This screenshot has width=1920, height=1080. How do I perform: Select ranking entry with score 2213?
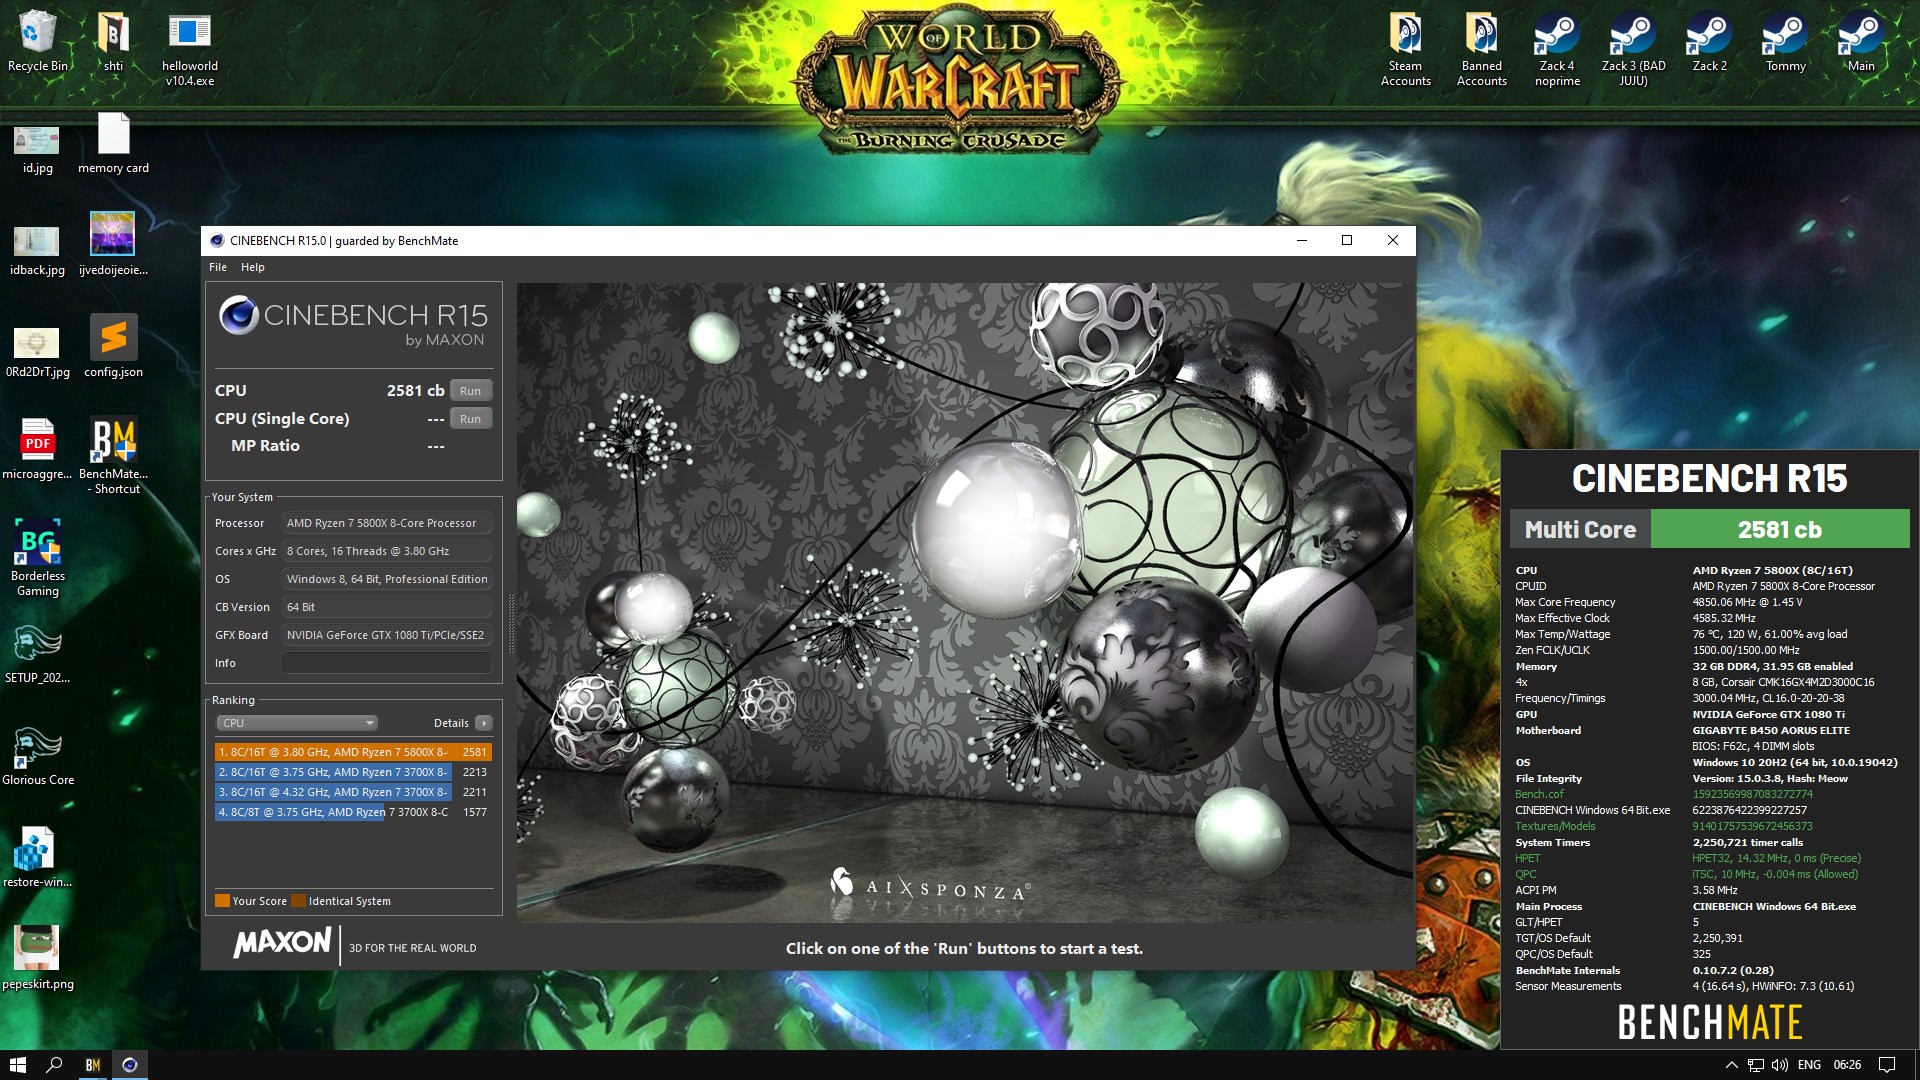[x=353, y=772]
